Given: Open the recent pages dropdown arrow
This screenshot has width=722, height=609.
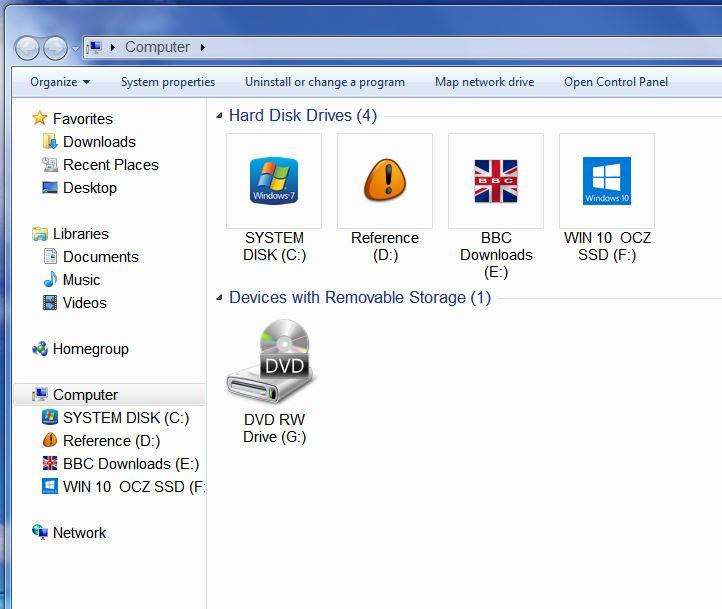Looking at the screenshot, I should point(75,48).
